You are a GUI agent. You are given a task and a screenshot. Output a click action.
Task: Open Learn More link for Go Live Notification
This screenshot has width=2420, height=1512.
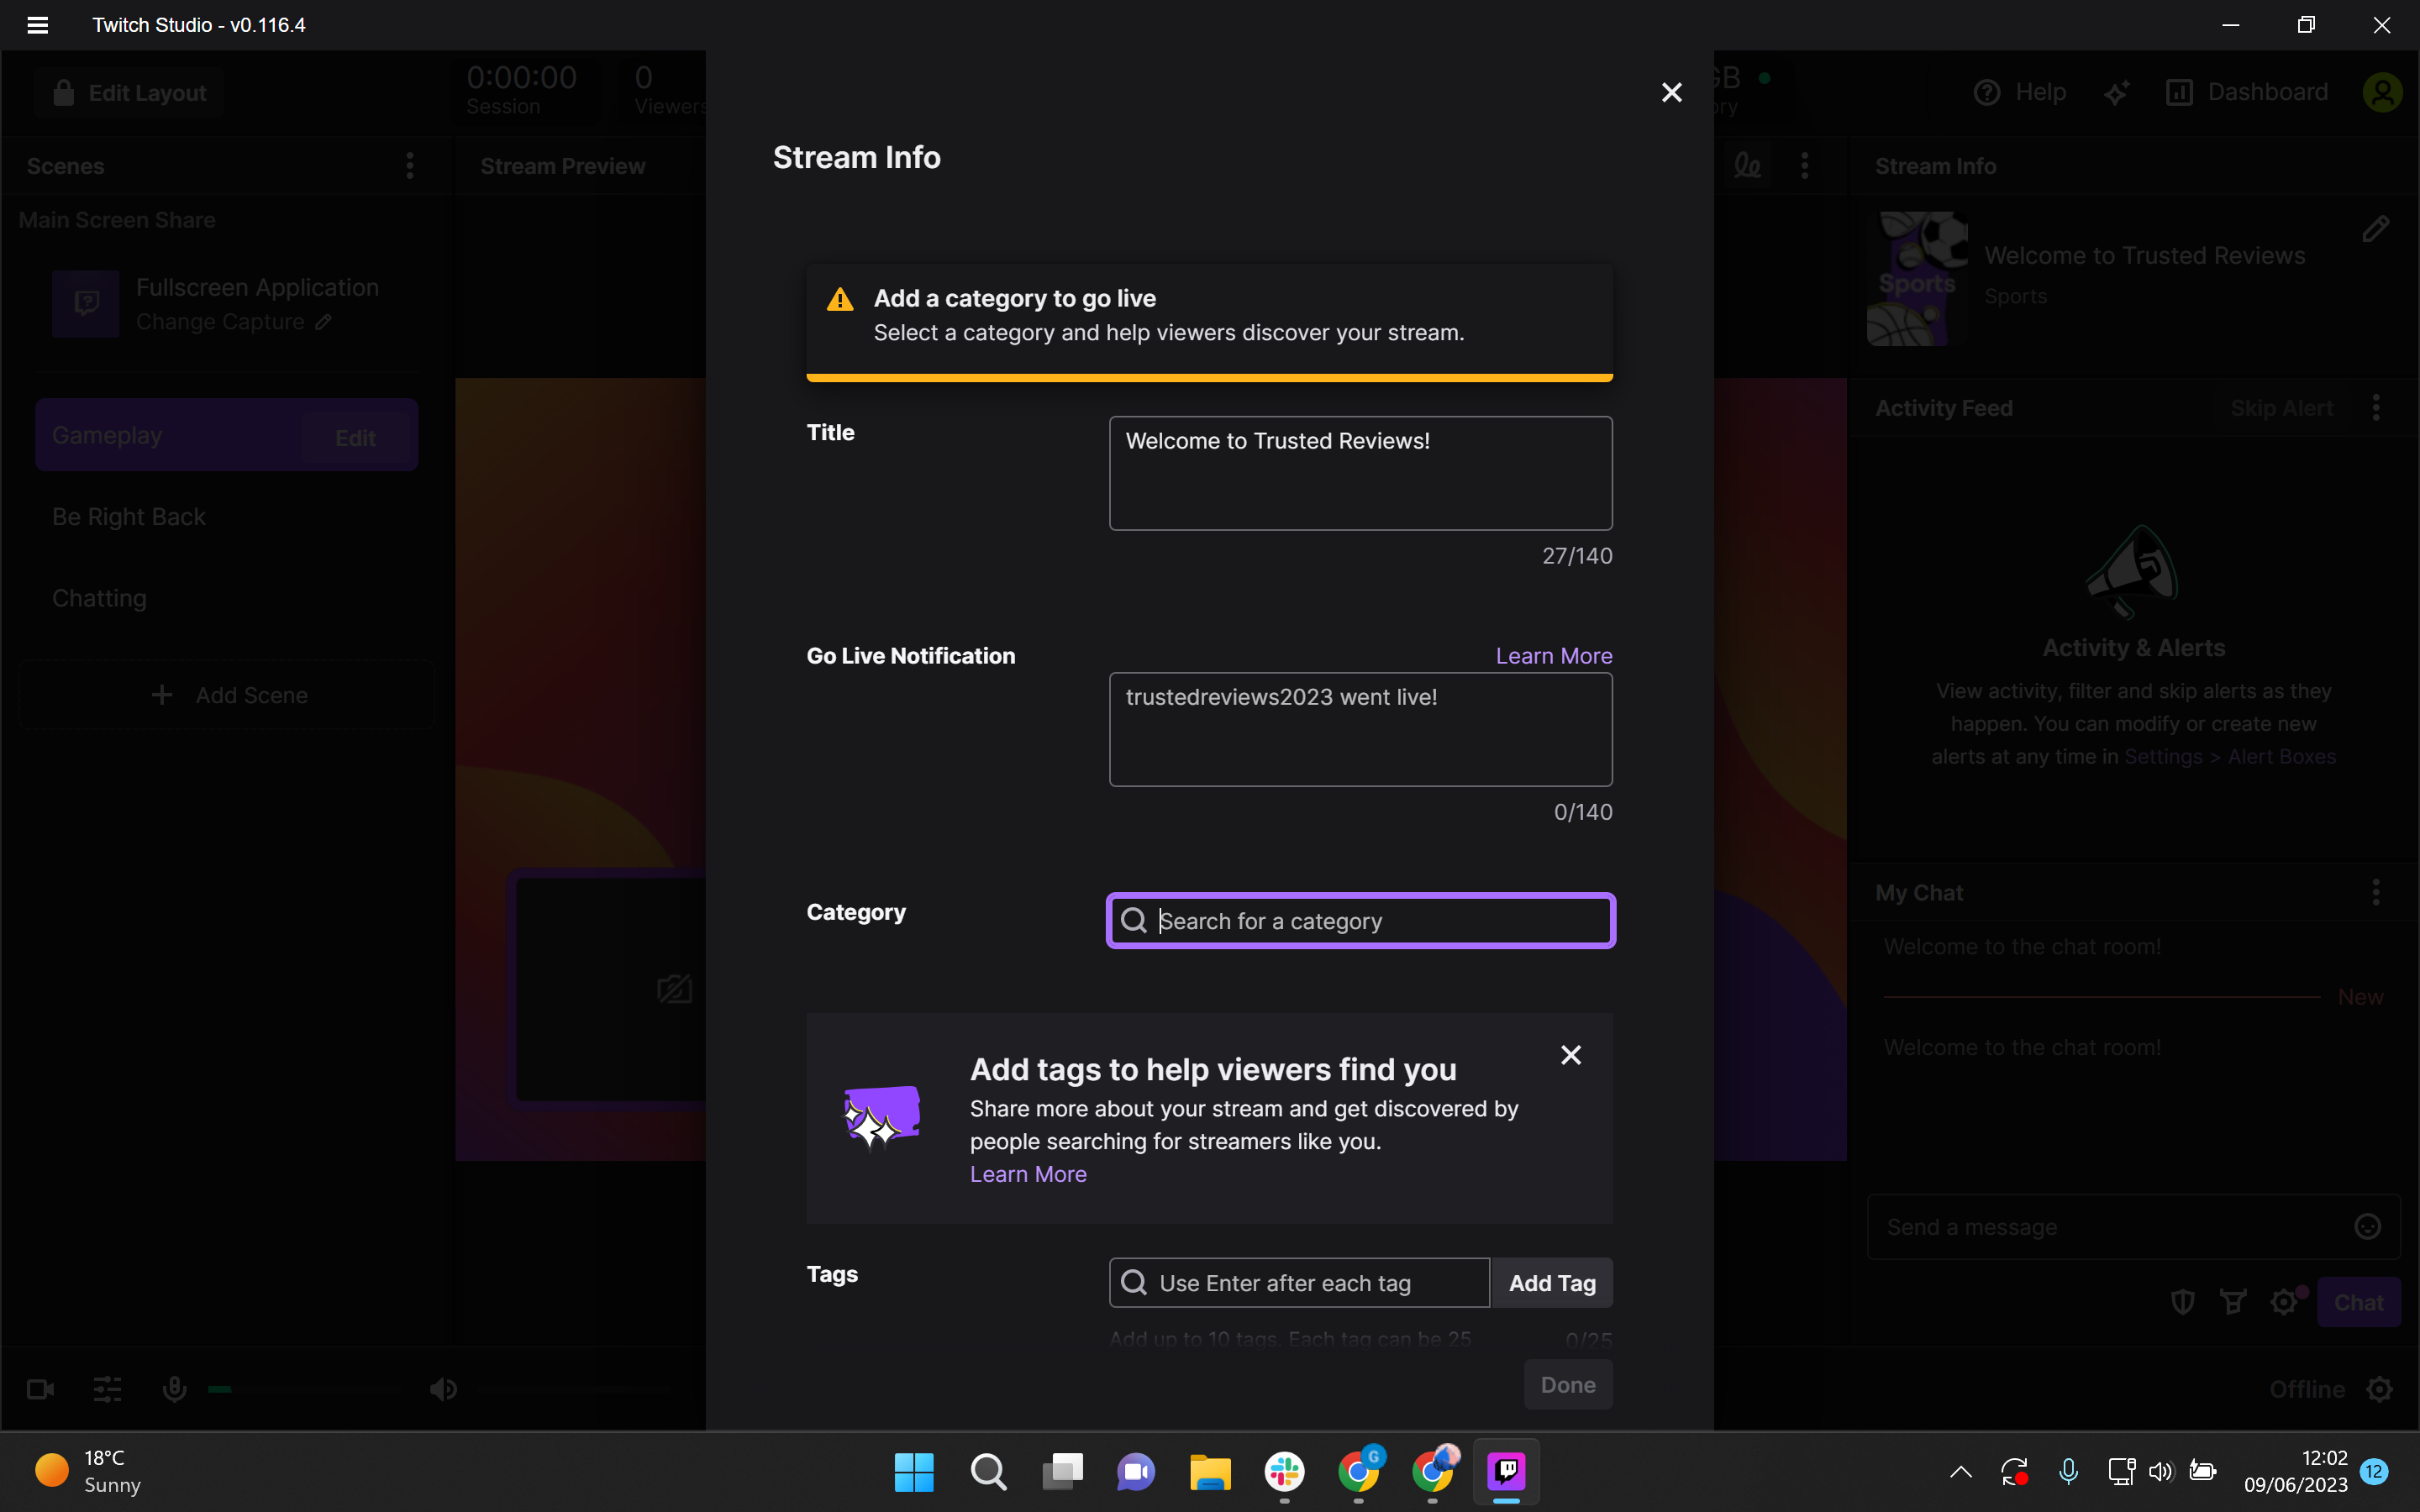pyautogui.click(x=1553, y=656)
